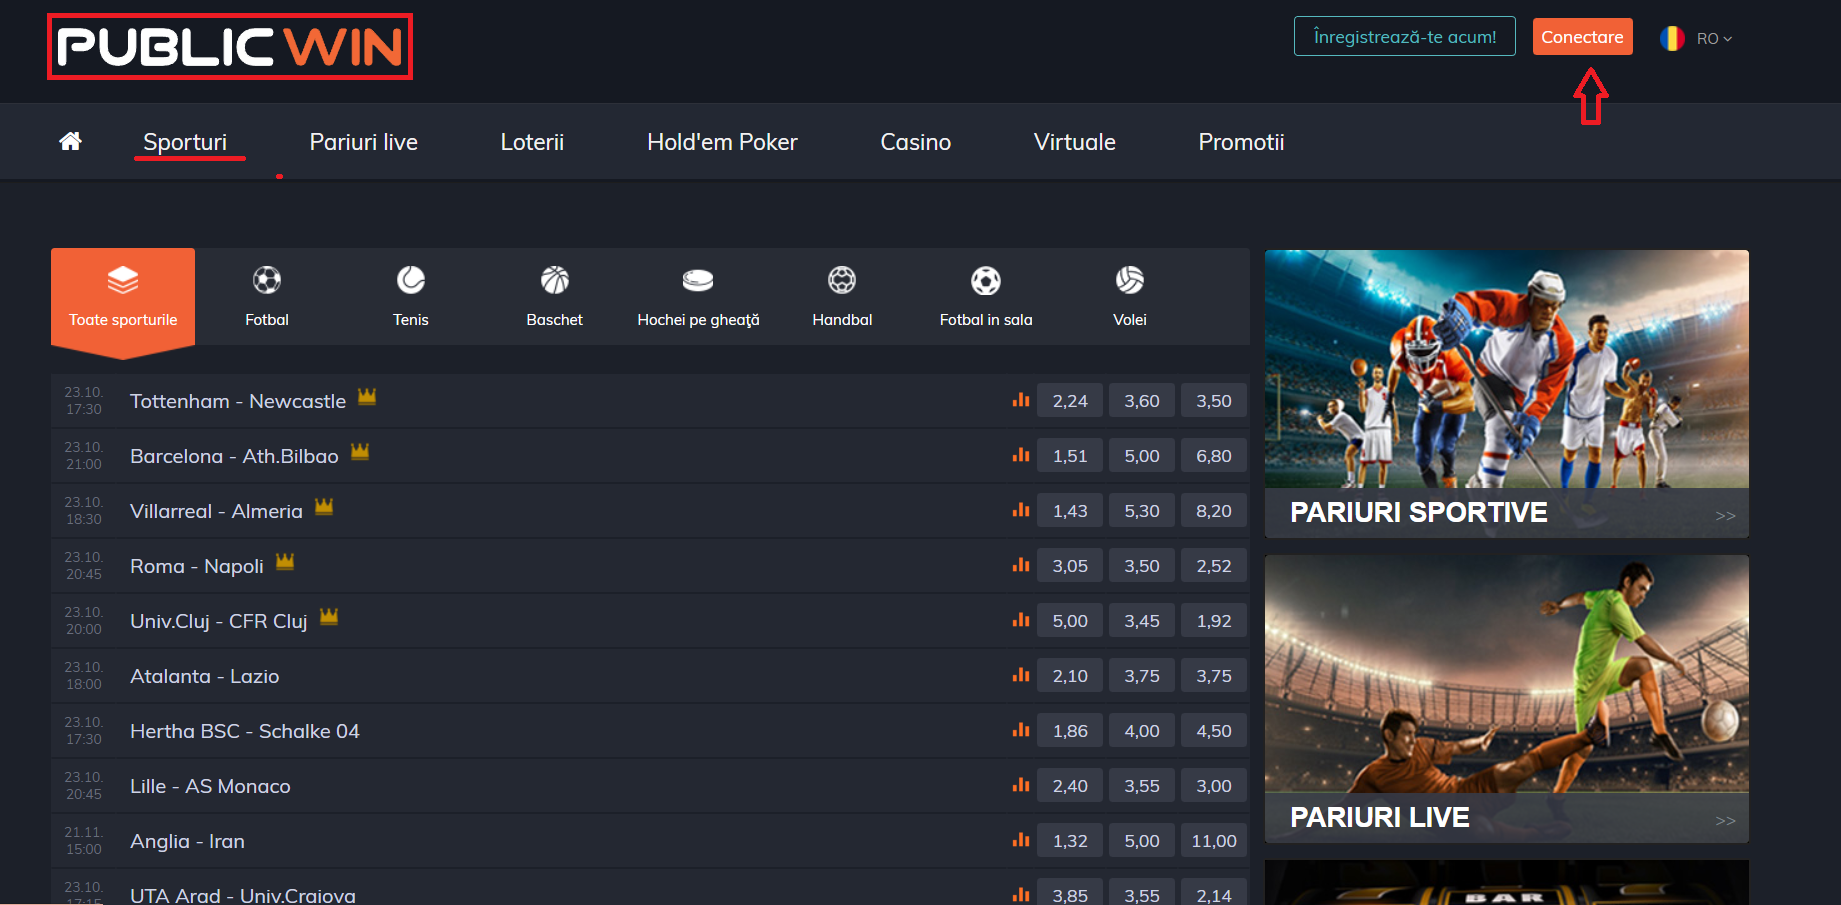Open the RO language dropdown

(1714, 39)
